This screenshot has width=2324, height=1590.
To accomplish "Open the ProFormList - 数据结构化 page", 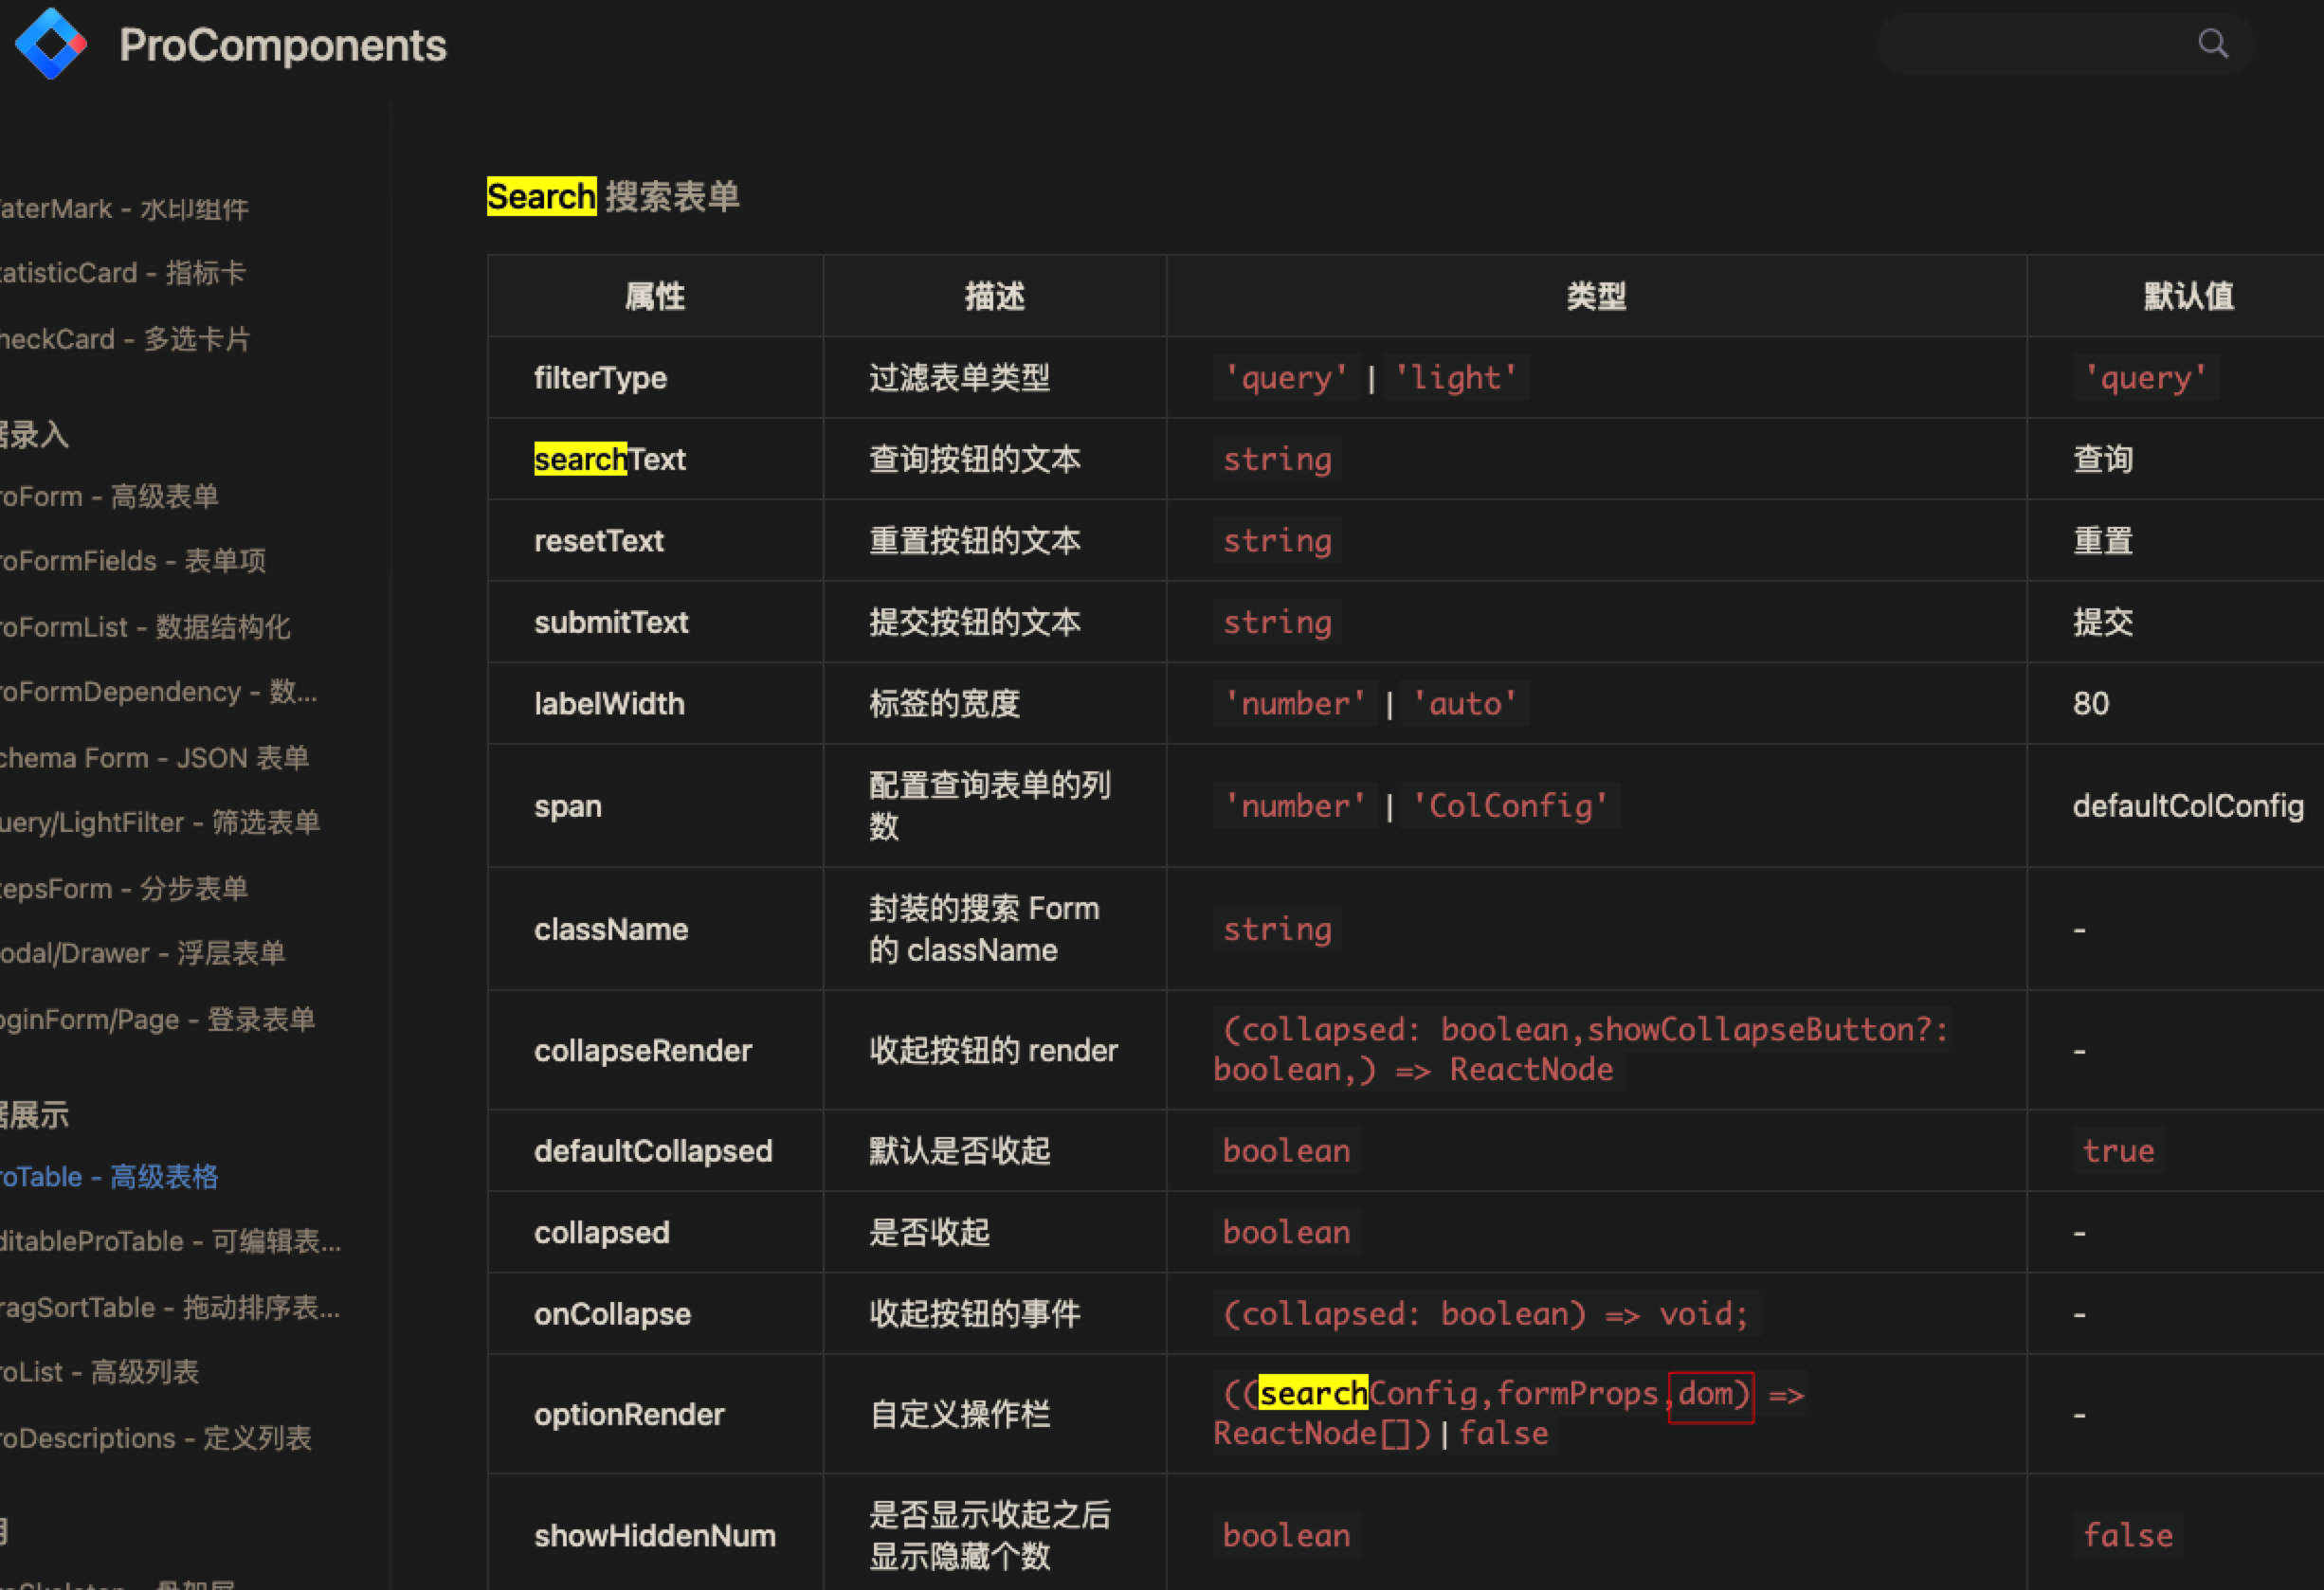I will [x=145, y=627].
